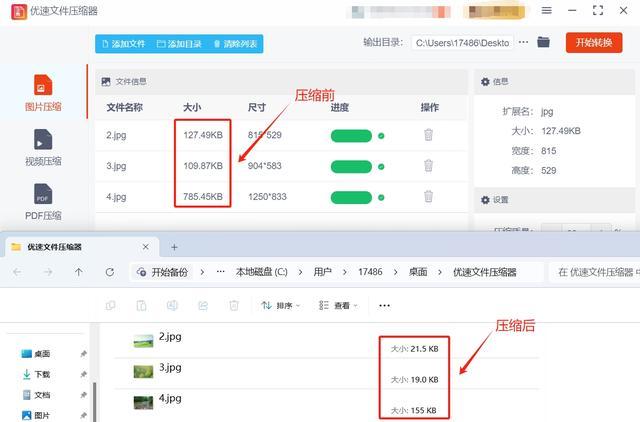
Task: Delete 4.jpg using its trash icon
Action: (428, 196)
